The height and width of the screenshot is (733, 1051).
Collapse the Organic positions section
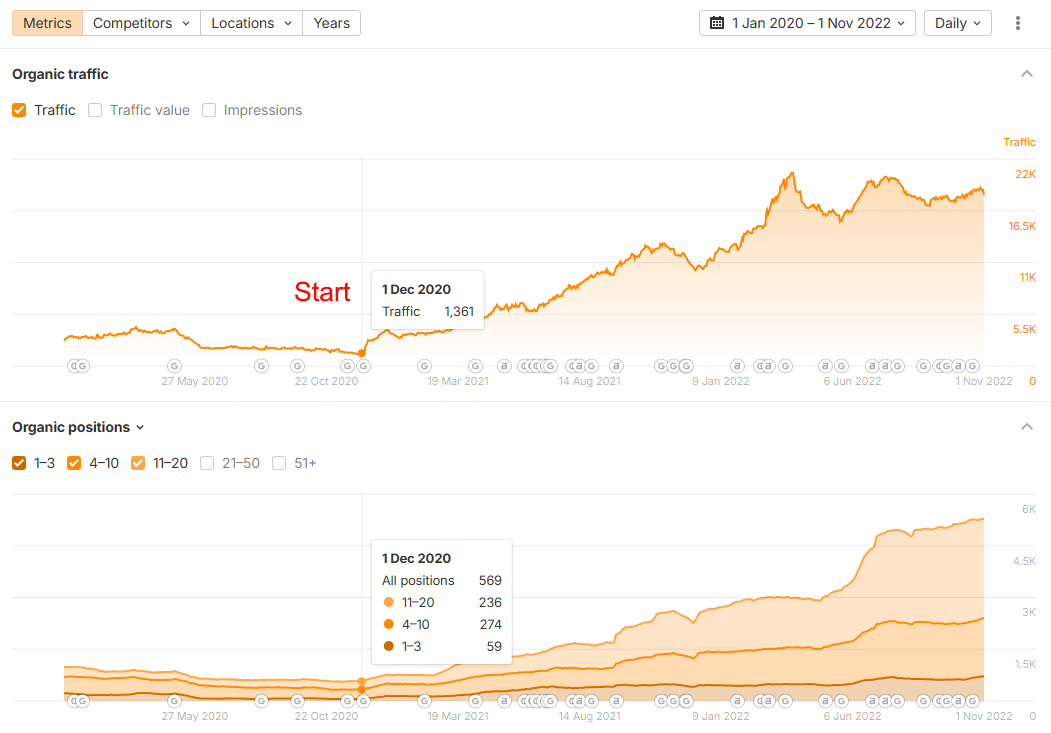[1027, 427]
